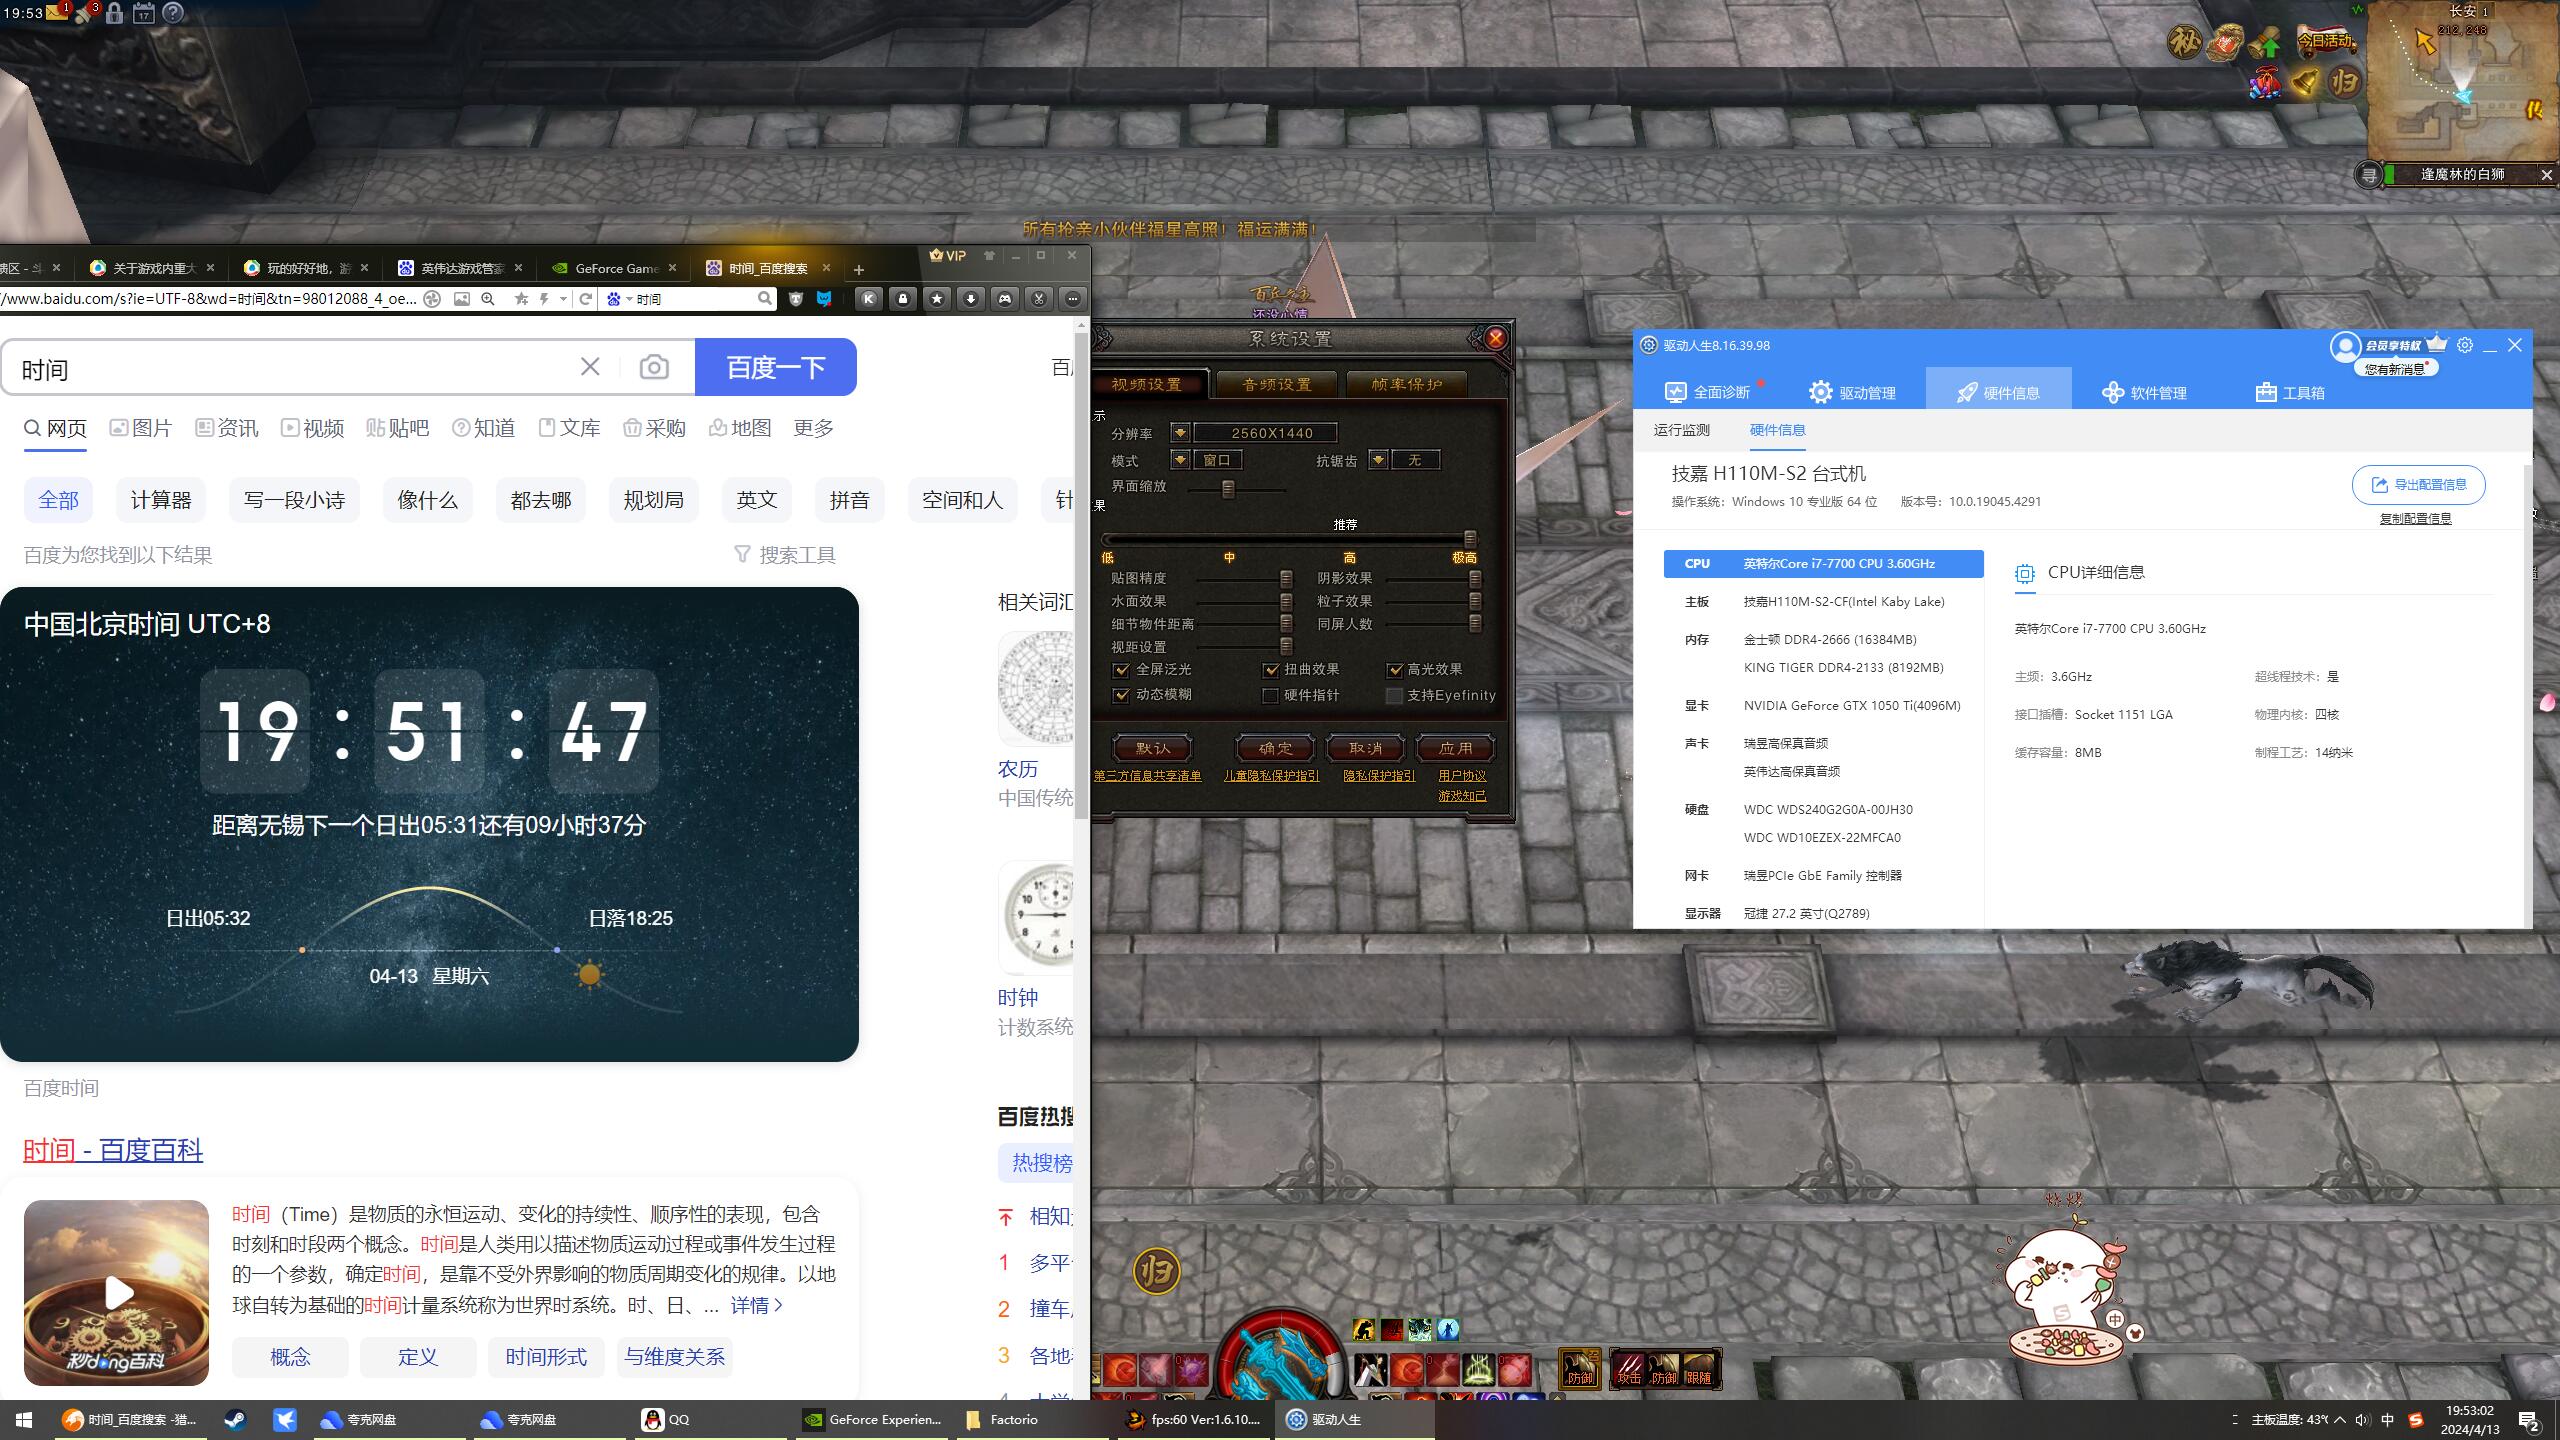
Task: Switch to the 帧率保护 tab
Action: click(x=1406, y=385)
